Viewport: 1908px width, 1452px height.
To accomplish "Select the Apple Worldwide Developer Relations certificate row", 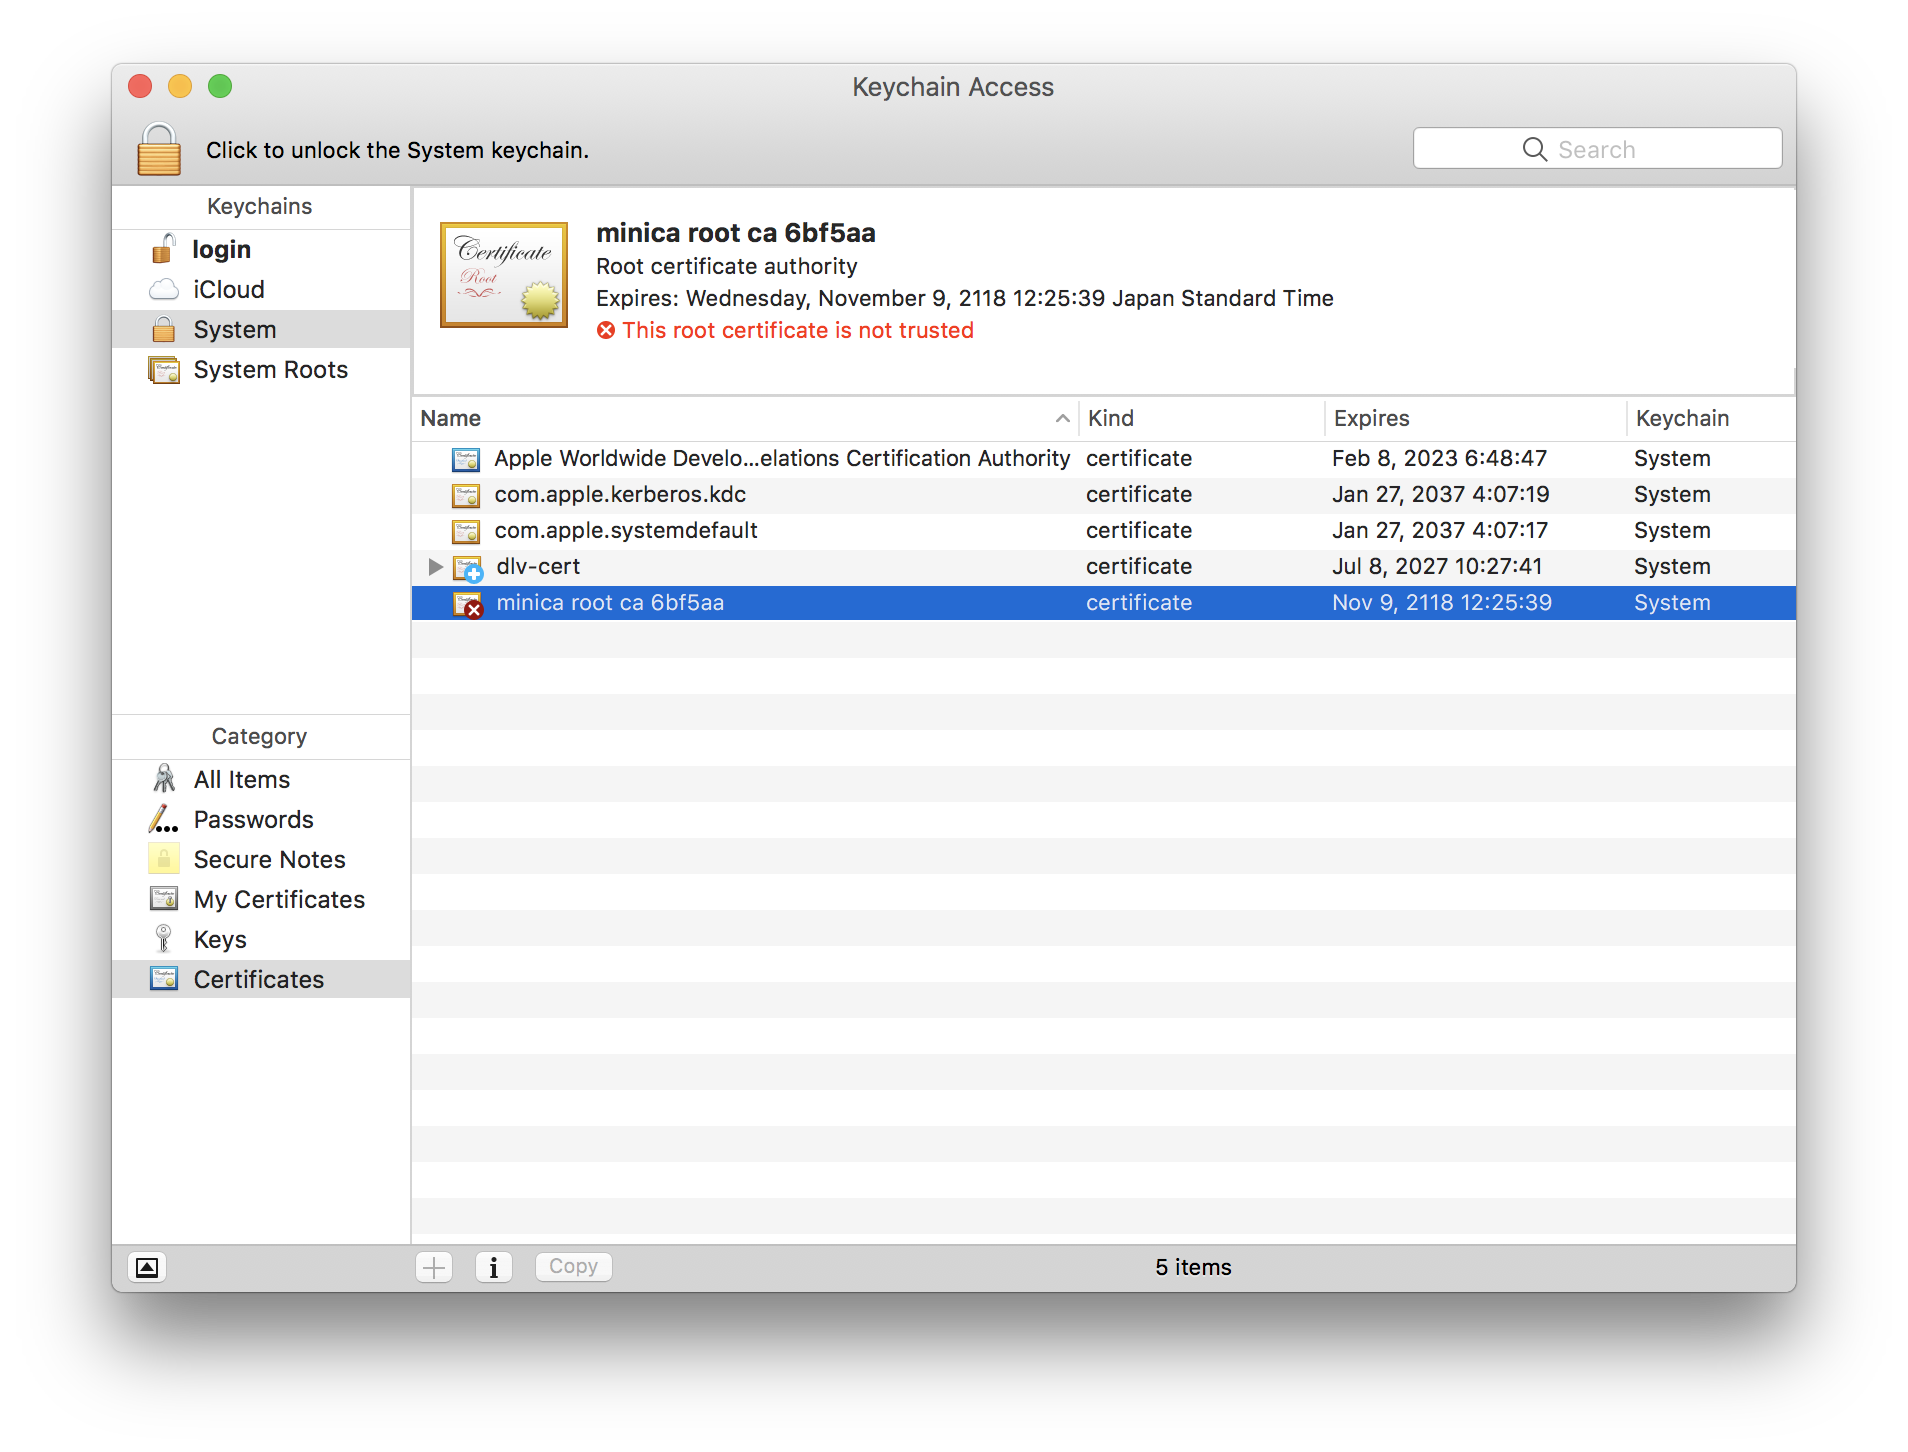I will click(x=1104, y=459).
